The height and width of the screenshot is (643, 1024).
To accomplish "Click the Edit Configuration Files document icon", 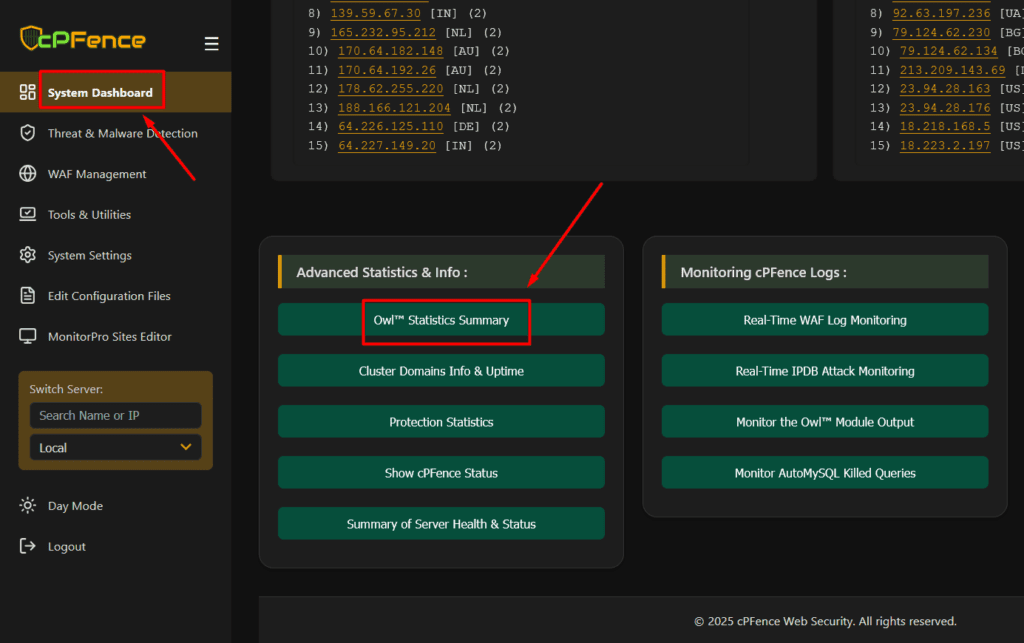I will pos(28,296).
